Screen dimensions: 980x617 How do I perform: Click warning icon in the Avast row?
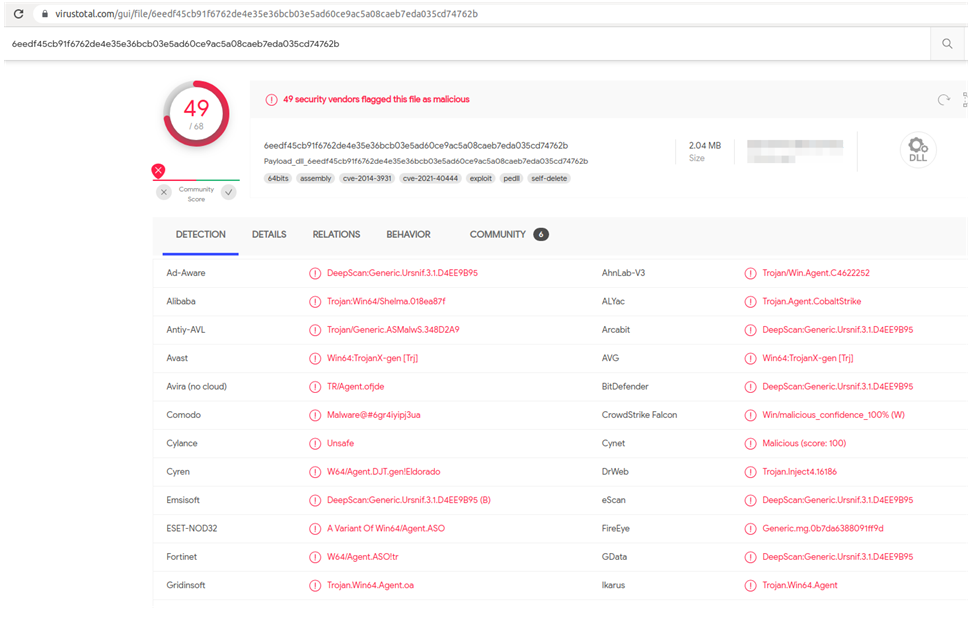click(x=315, y=358)
